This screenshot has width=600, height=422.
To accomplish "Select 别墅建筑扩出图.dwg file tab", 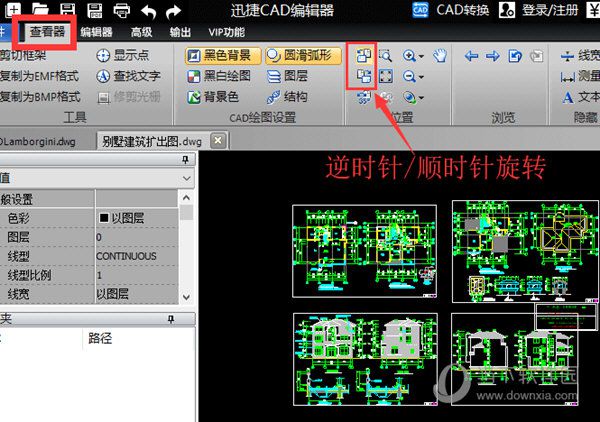I will (152, 142).
